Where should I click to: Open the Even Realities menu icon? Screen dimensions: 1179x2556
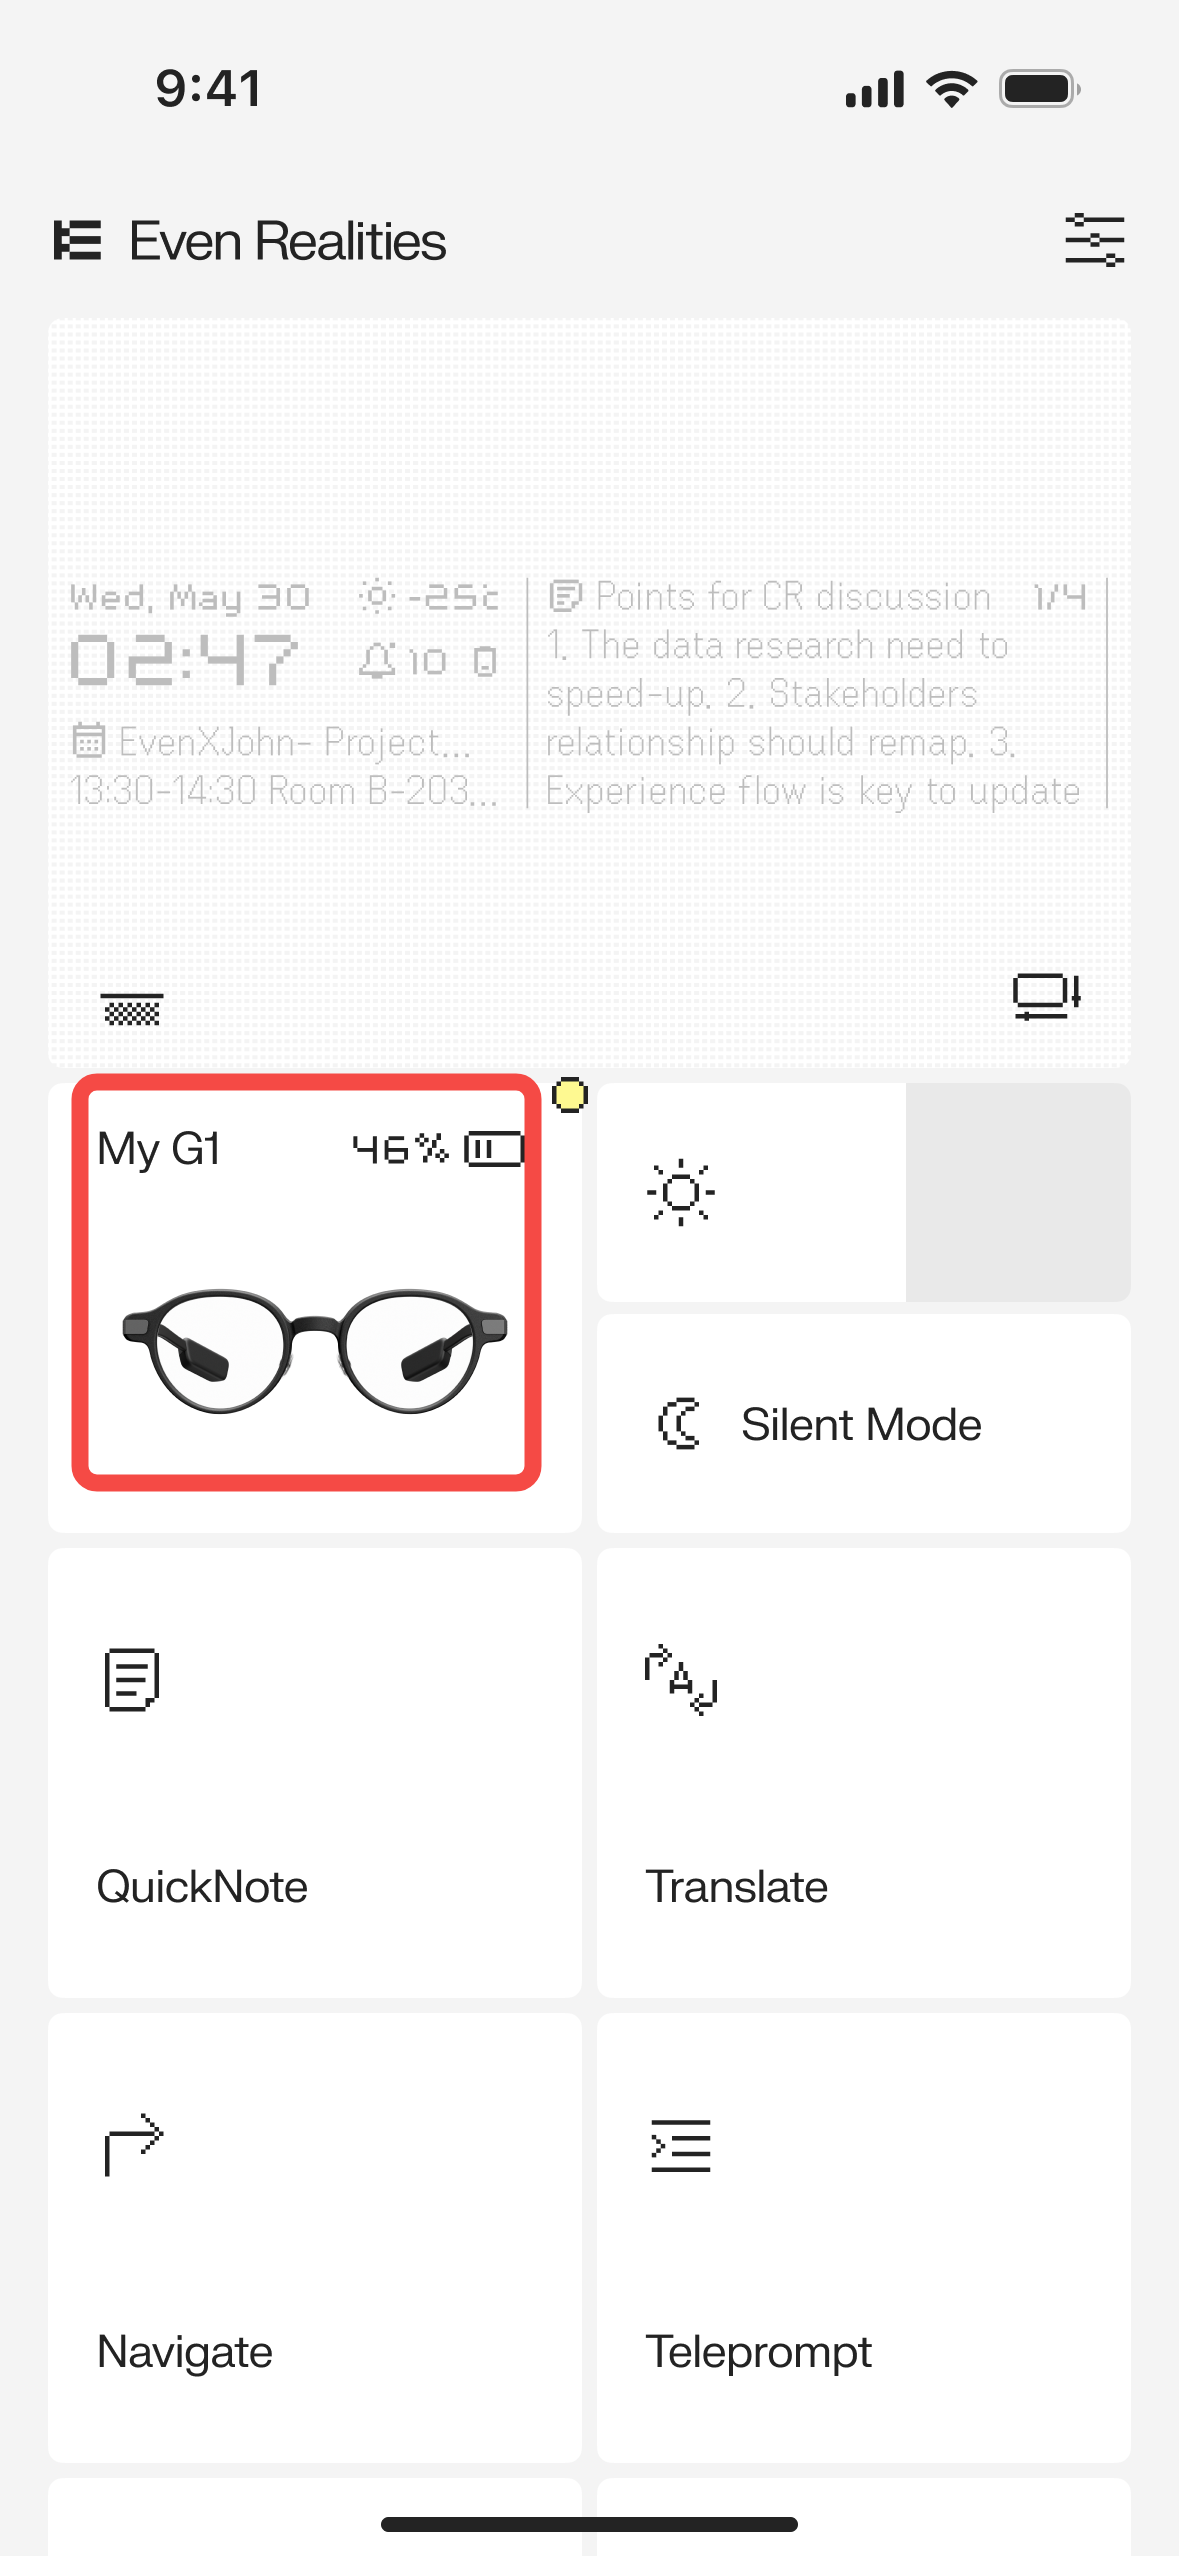coord(77,241)
